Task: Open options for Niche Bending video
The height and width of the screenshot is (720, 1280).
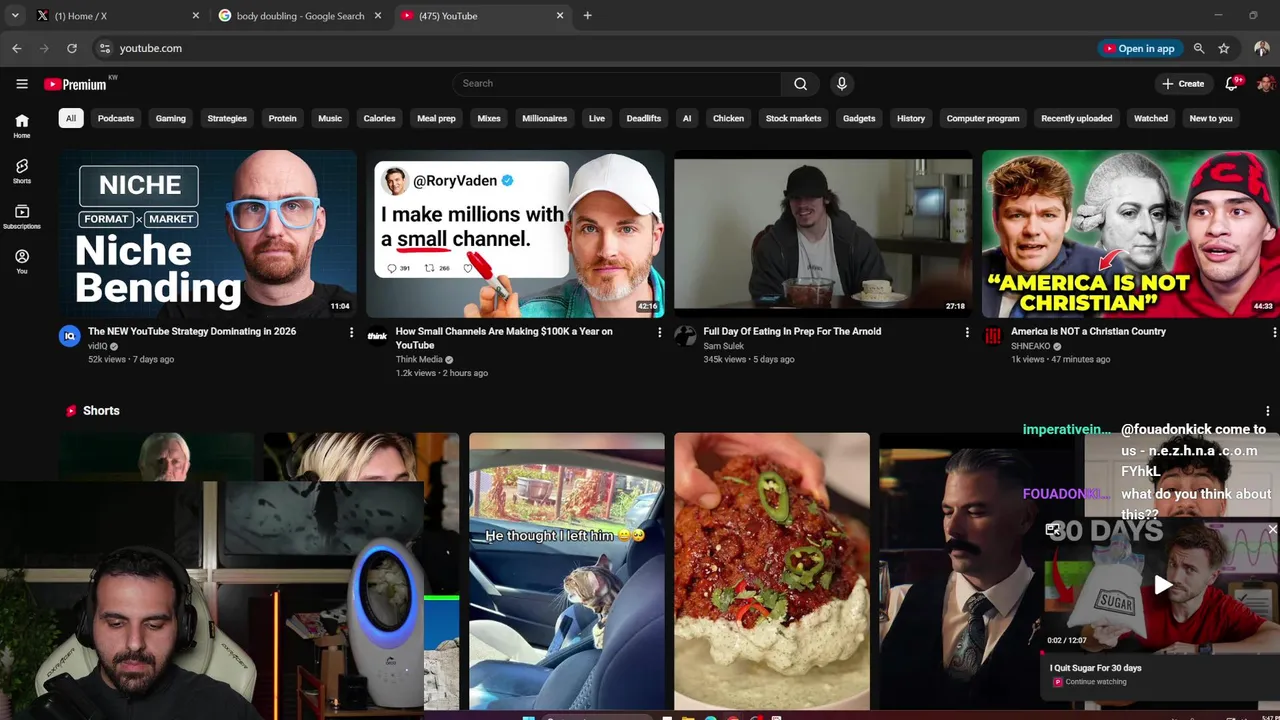Action: [351, 332]
